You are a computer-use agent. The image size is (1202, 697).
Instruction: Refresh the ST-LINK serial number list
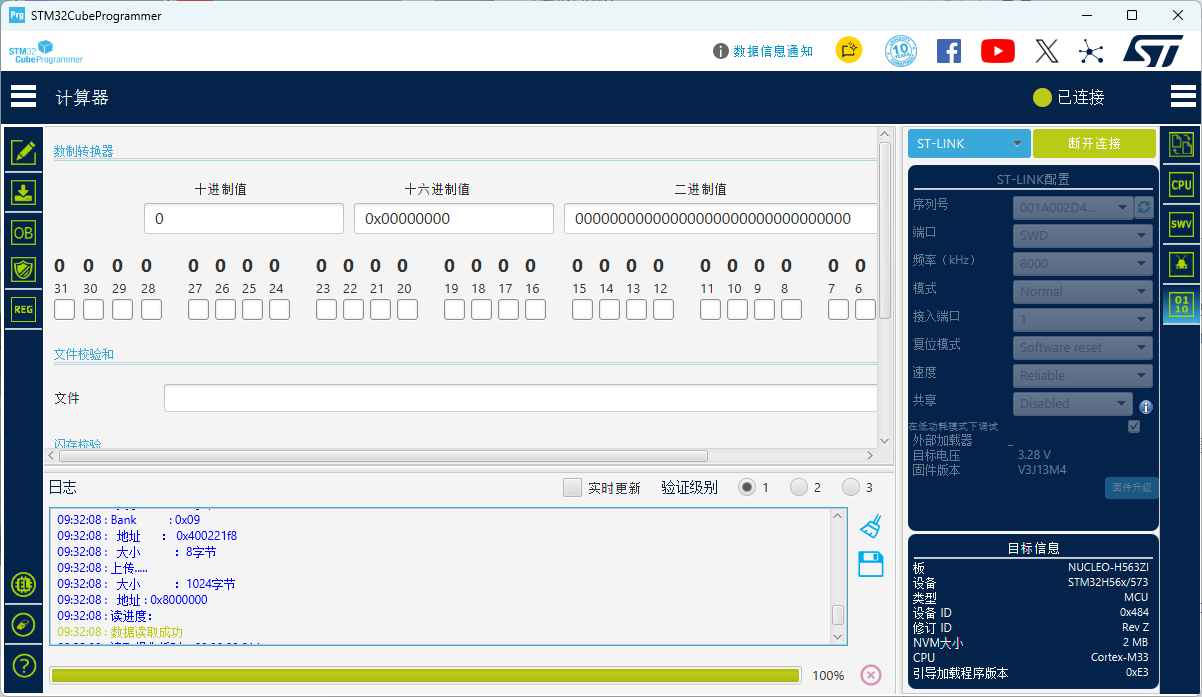click(x=1144, y=207)
